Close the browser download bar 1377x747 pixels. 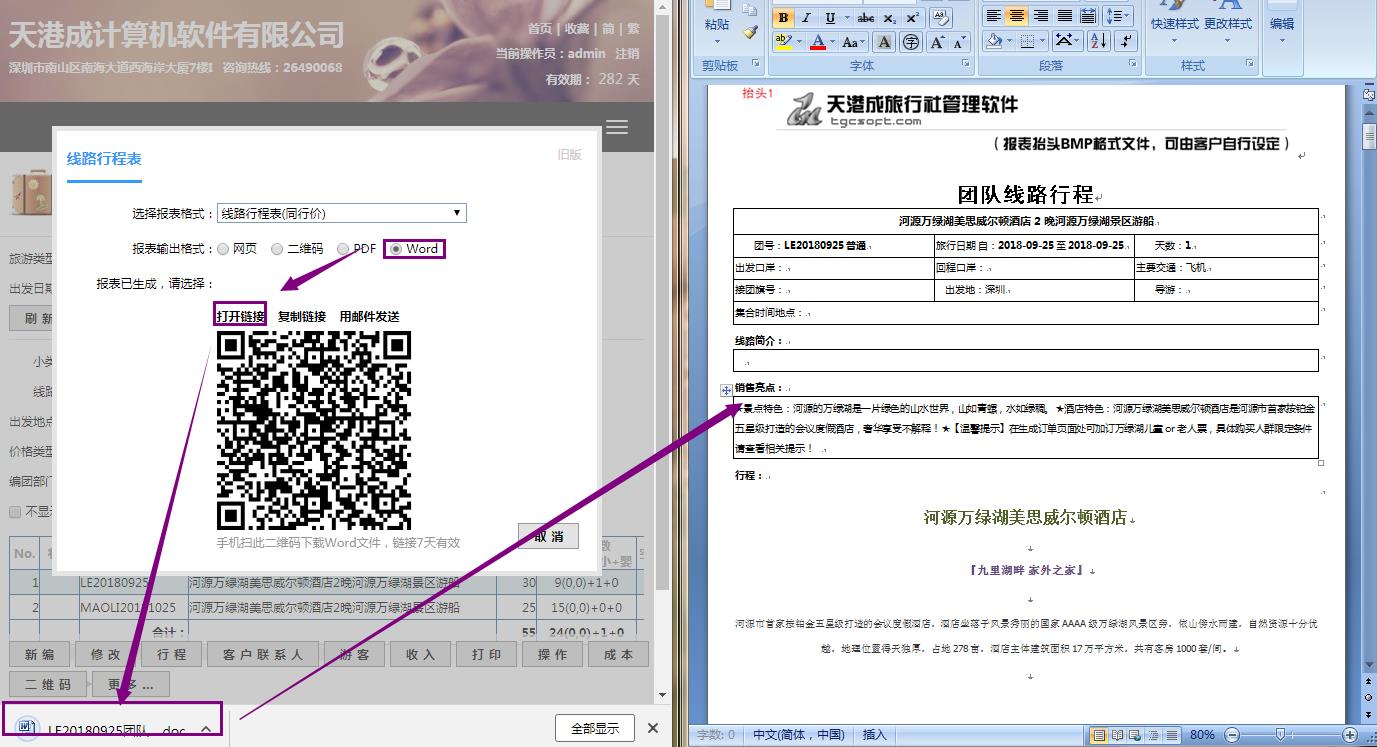point(653,728)
